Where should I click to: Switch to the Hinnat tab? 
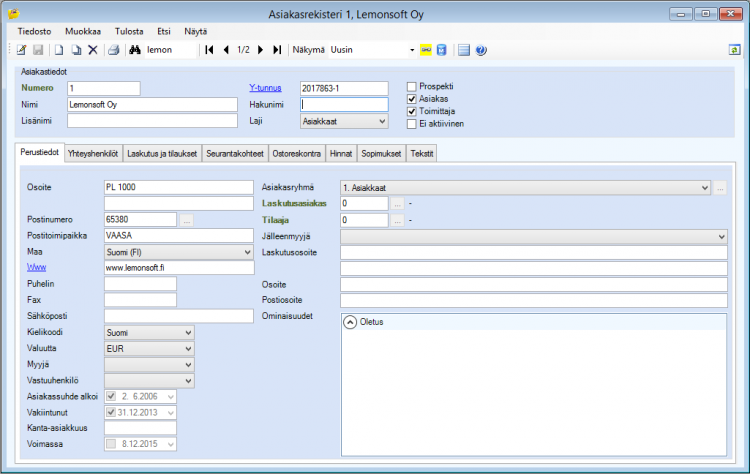(341, 154)
